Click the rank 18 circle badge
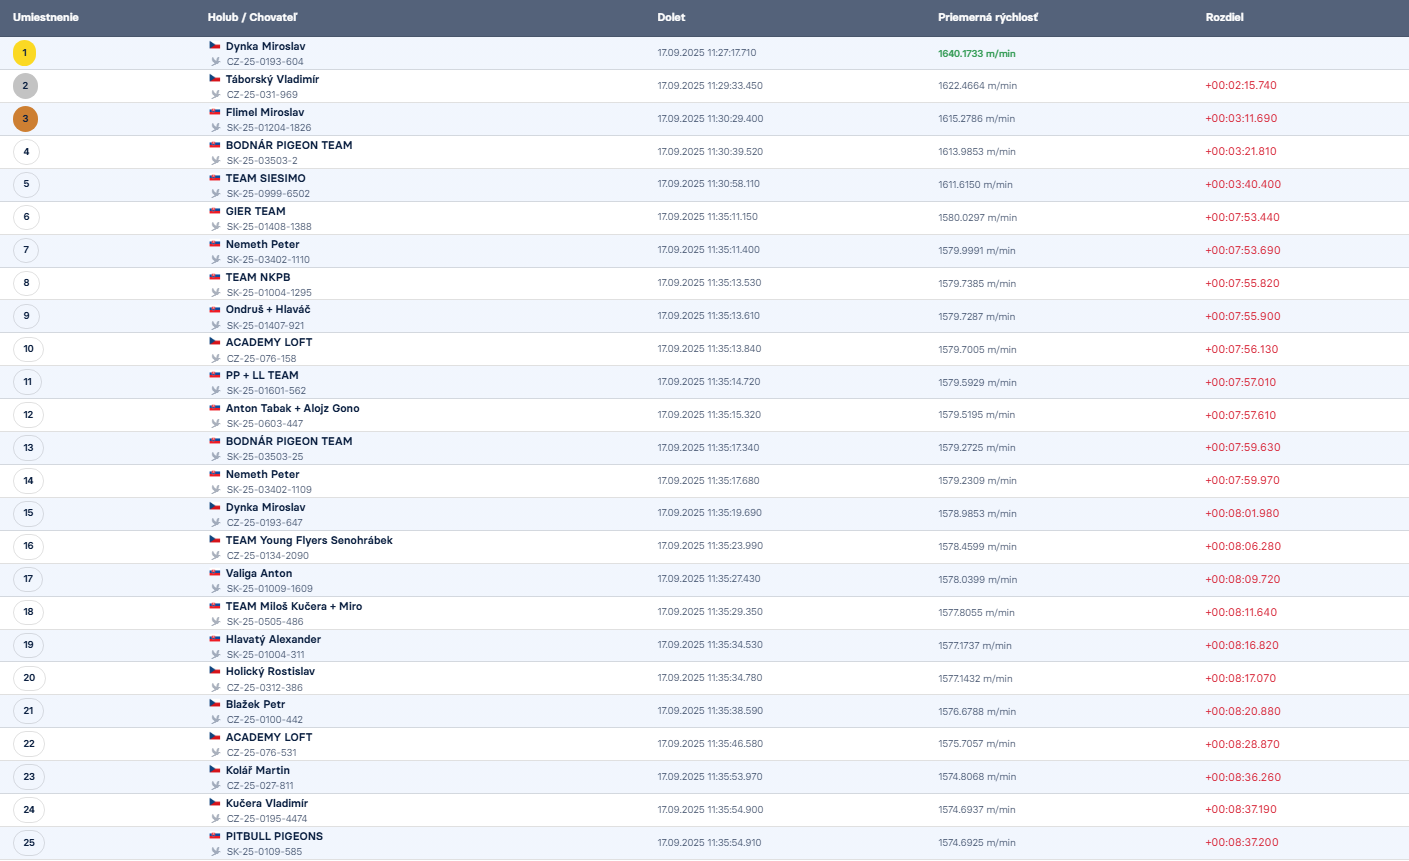 pos(28,612)
